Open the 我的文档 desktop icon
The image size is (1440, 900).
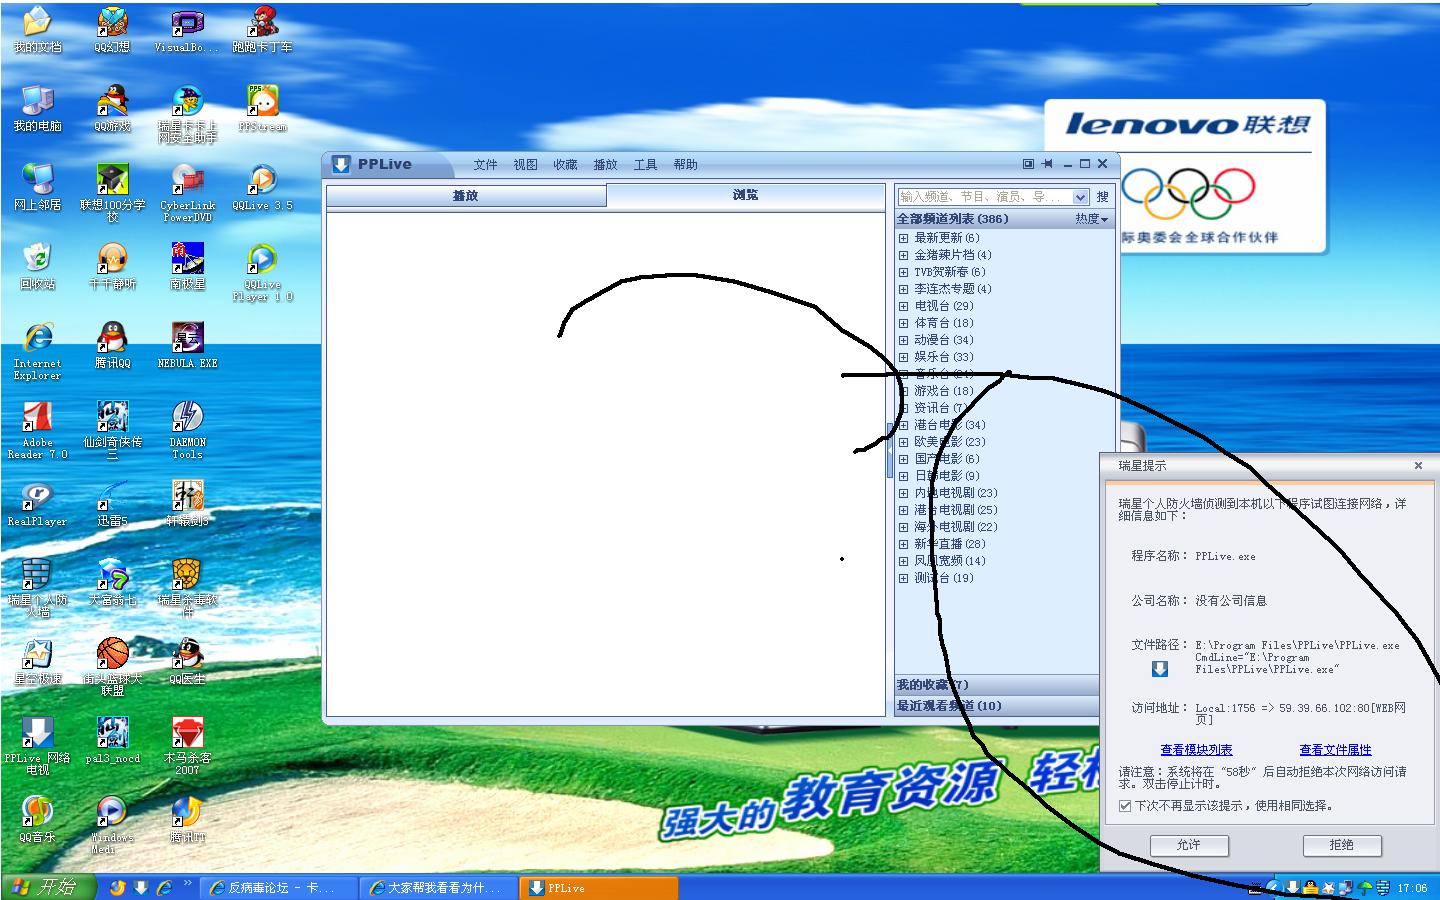click(x=37, y=30)
